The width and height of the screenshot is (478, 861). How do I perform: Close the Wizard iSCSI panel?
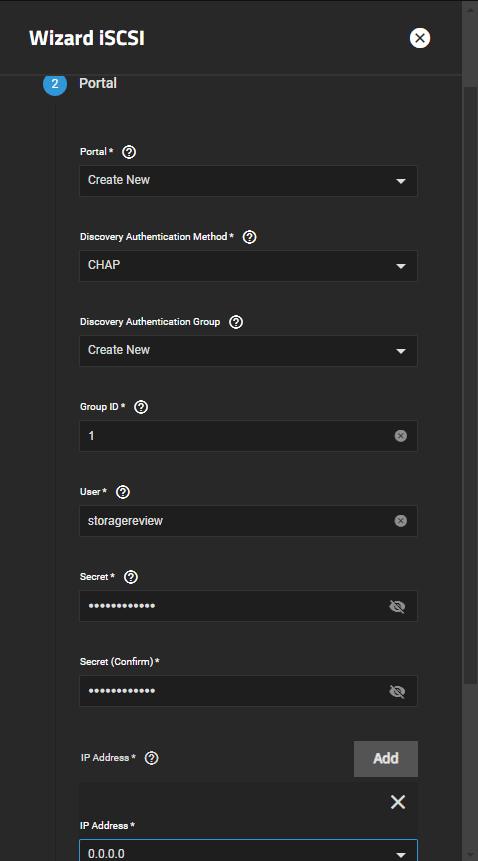click(420, 38)
